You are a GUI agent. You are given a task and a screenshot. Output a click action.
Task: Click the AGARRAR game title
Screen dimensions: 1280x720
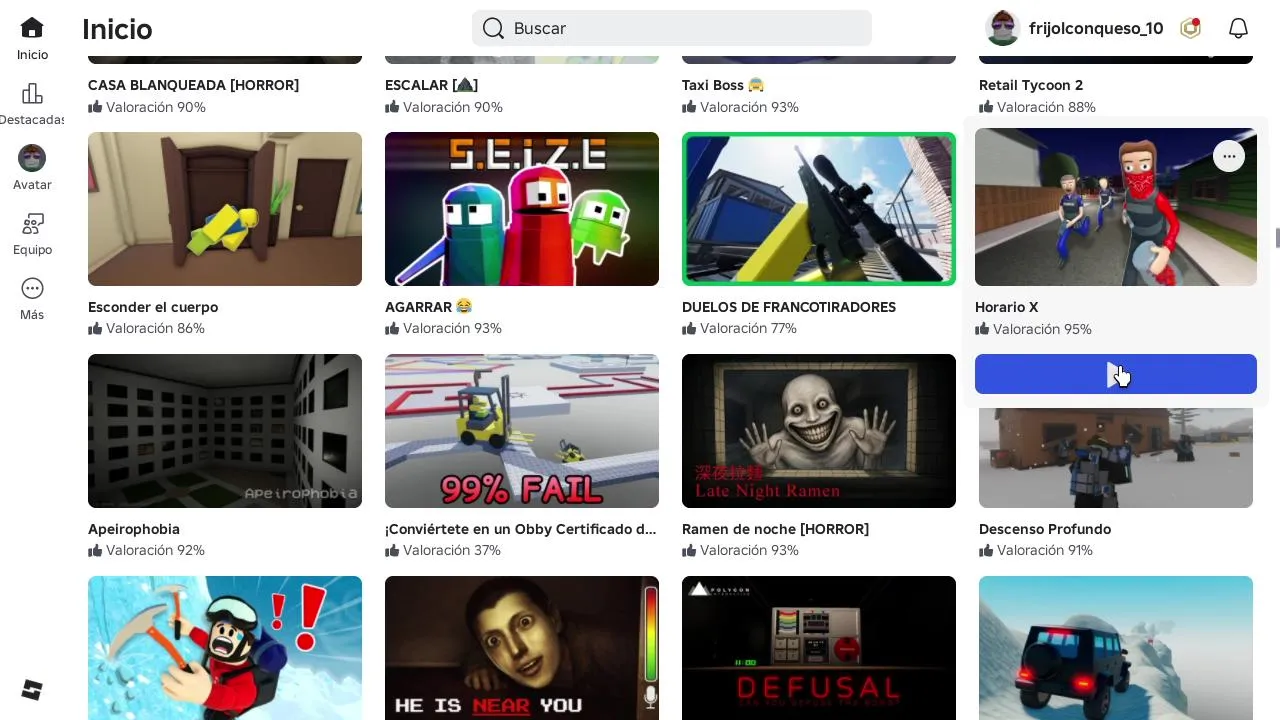pyautogui.click(x=428, y=307)
